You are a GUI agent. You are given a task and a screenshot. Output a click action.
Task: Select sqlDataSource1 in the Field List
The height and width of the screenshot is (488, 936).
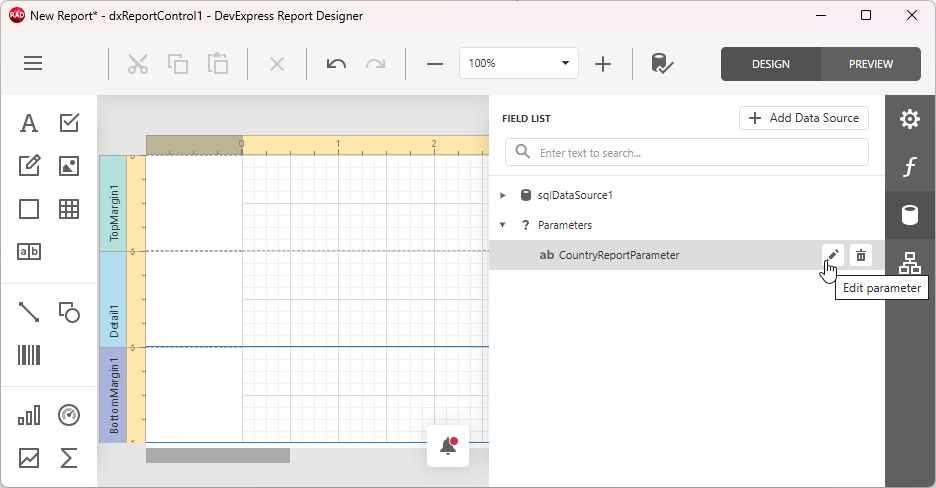(x=575, y=195)
